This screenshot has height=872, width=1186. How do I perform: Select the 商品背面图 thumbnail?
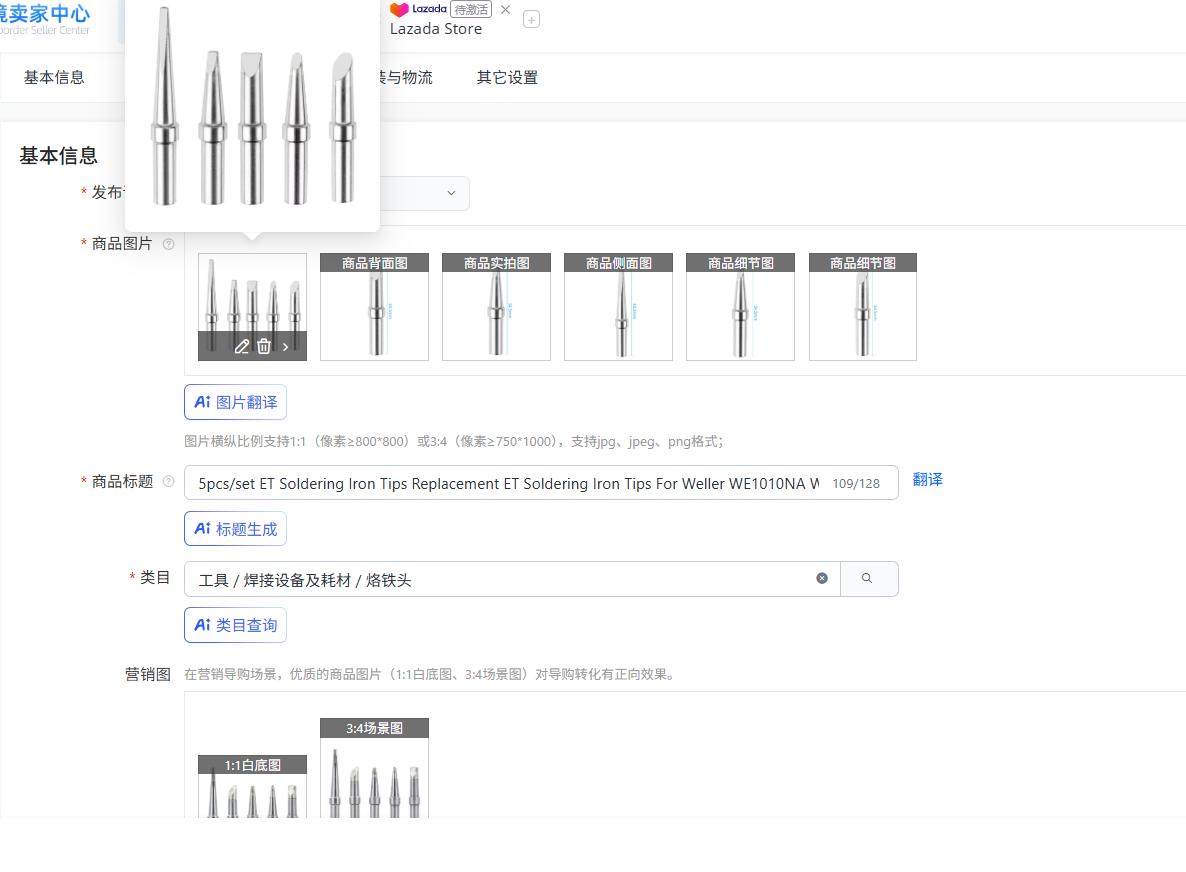374,306
